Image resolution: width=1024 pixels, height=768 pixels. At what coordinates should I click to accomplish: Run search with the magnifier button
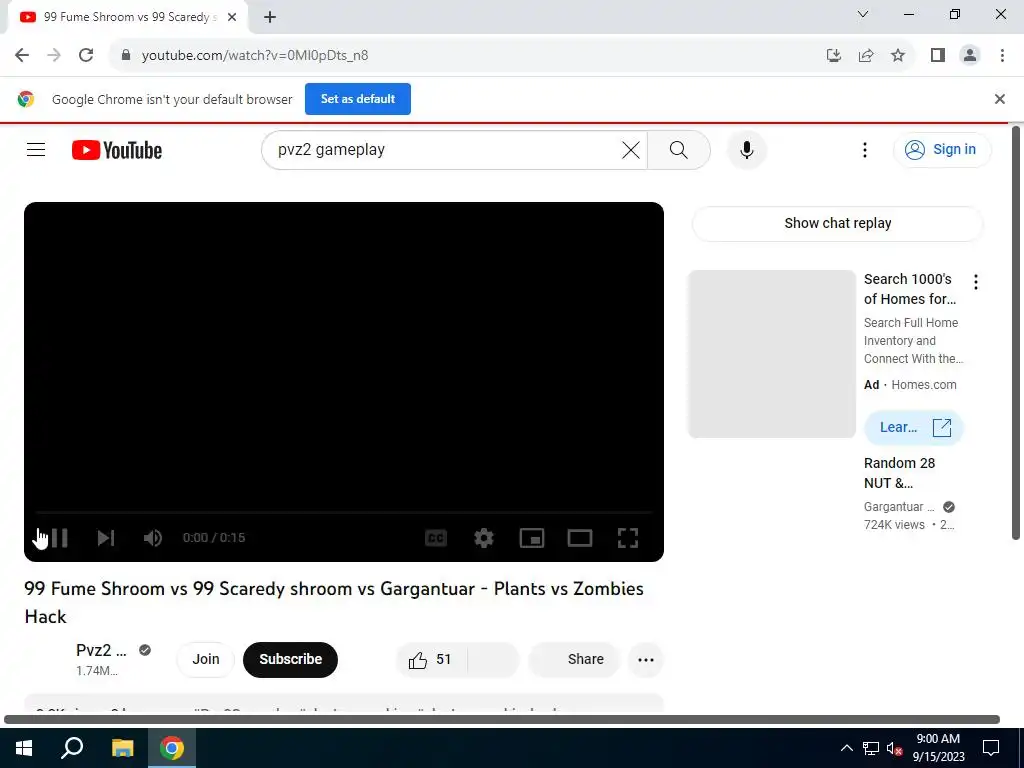coord(679,150)
